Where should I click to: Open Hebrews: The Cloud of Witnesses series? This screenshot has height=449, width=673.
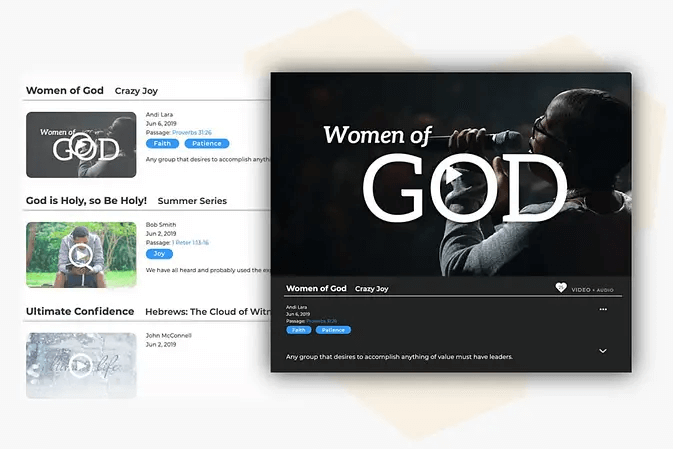[208, 312]
